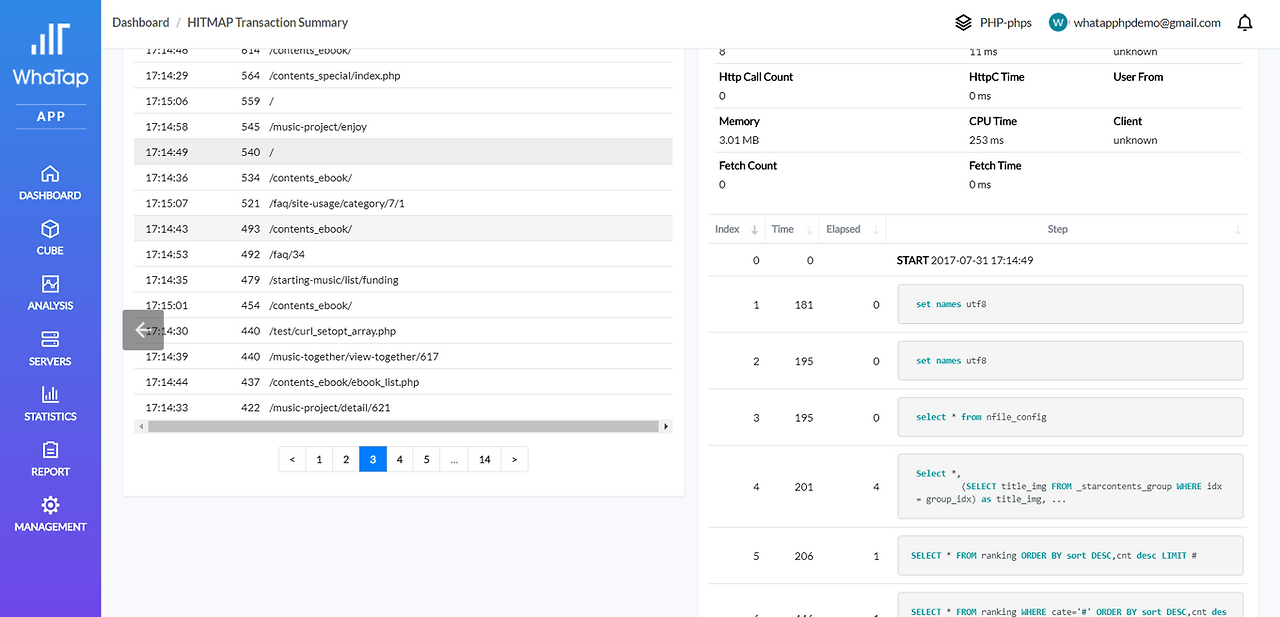Click select * from nfile_config step
The width and height of the screenshot is (1280, 617).
click(x=1070, y=417)
